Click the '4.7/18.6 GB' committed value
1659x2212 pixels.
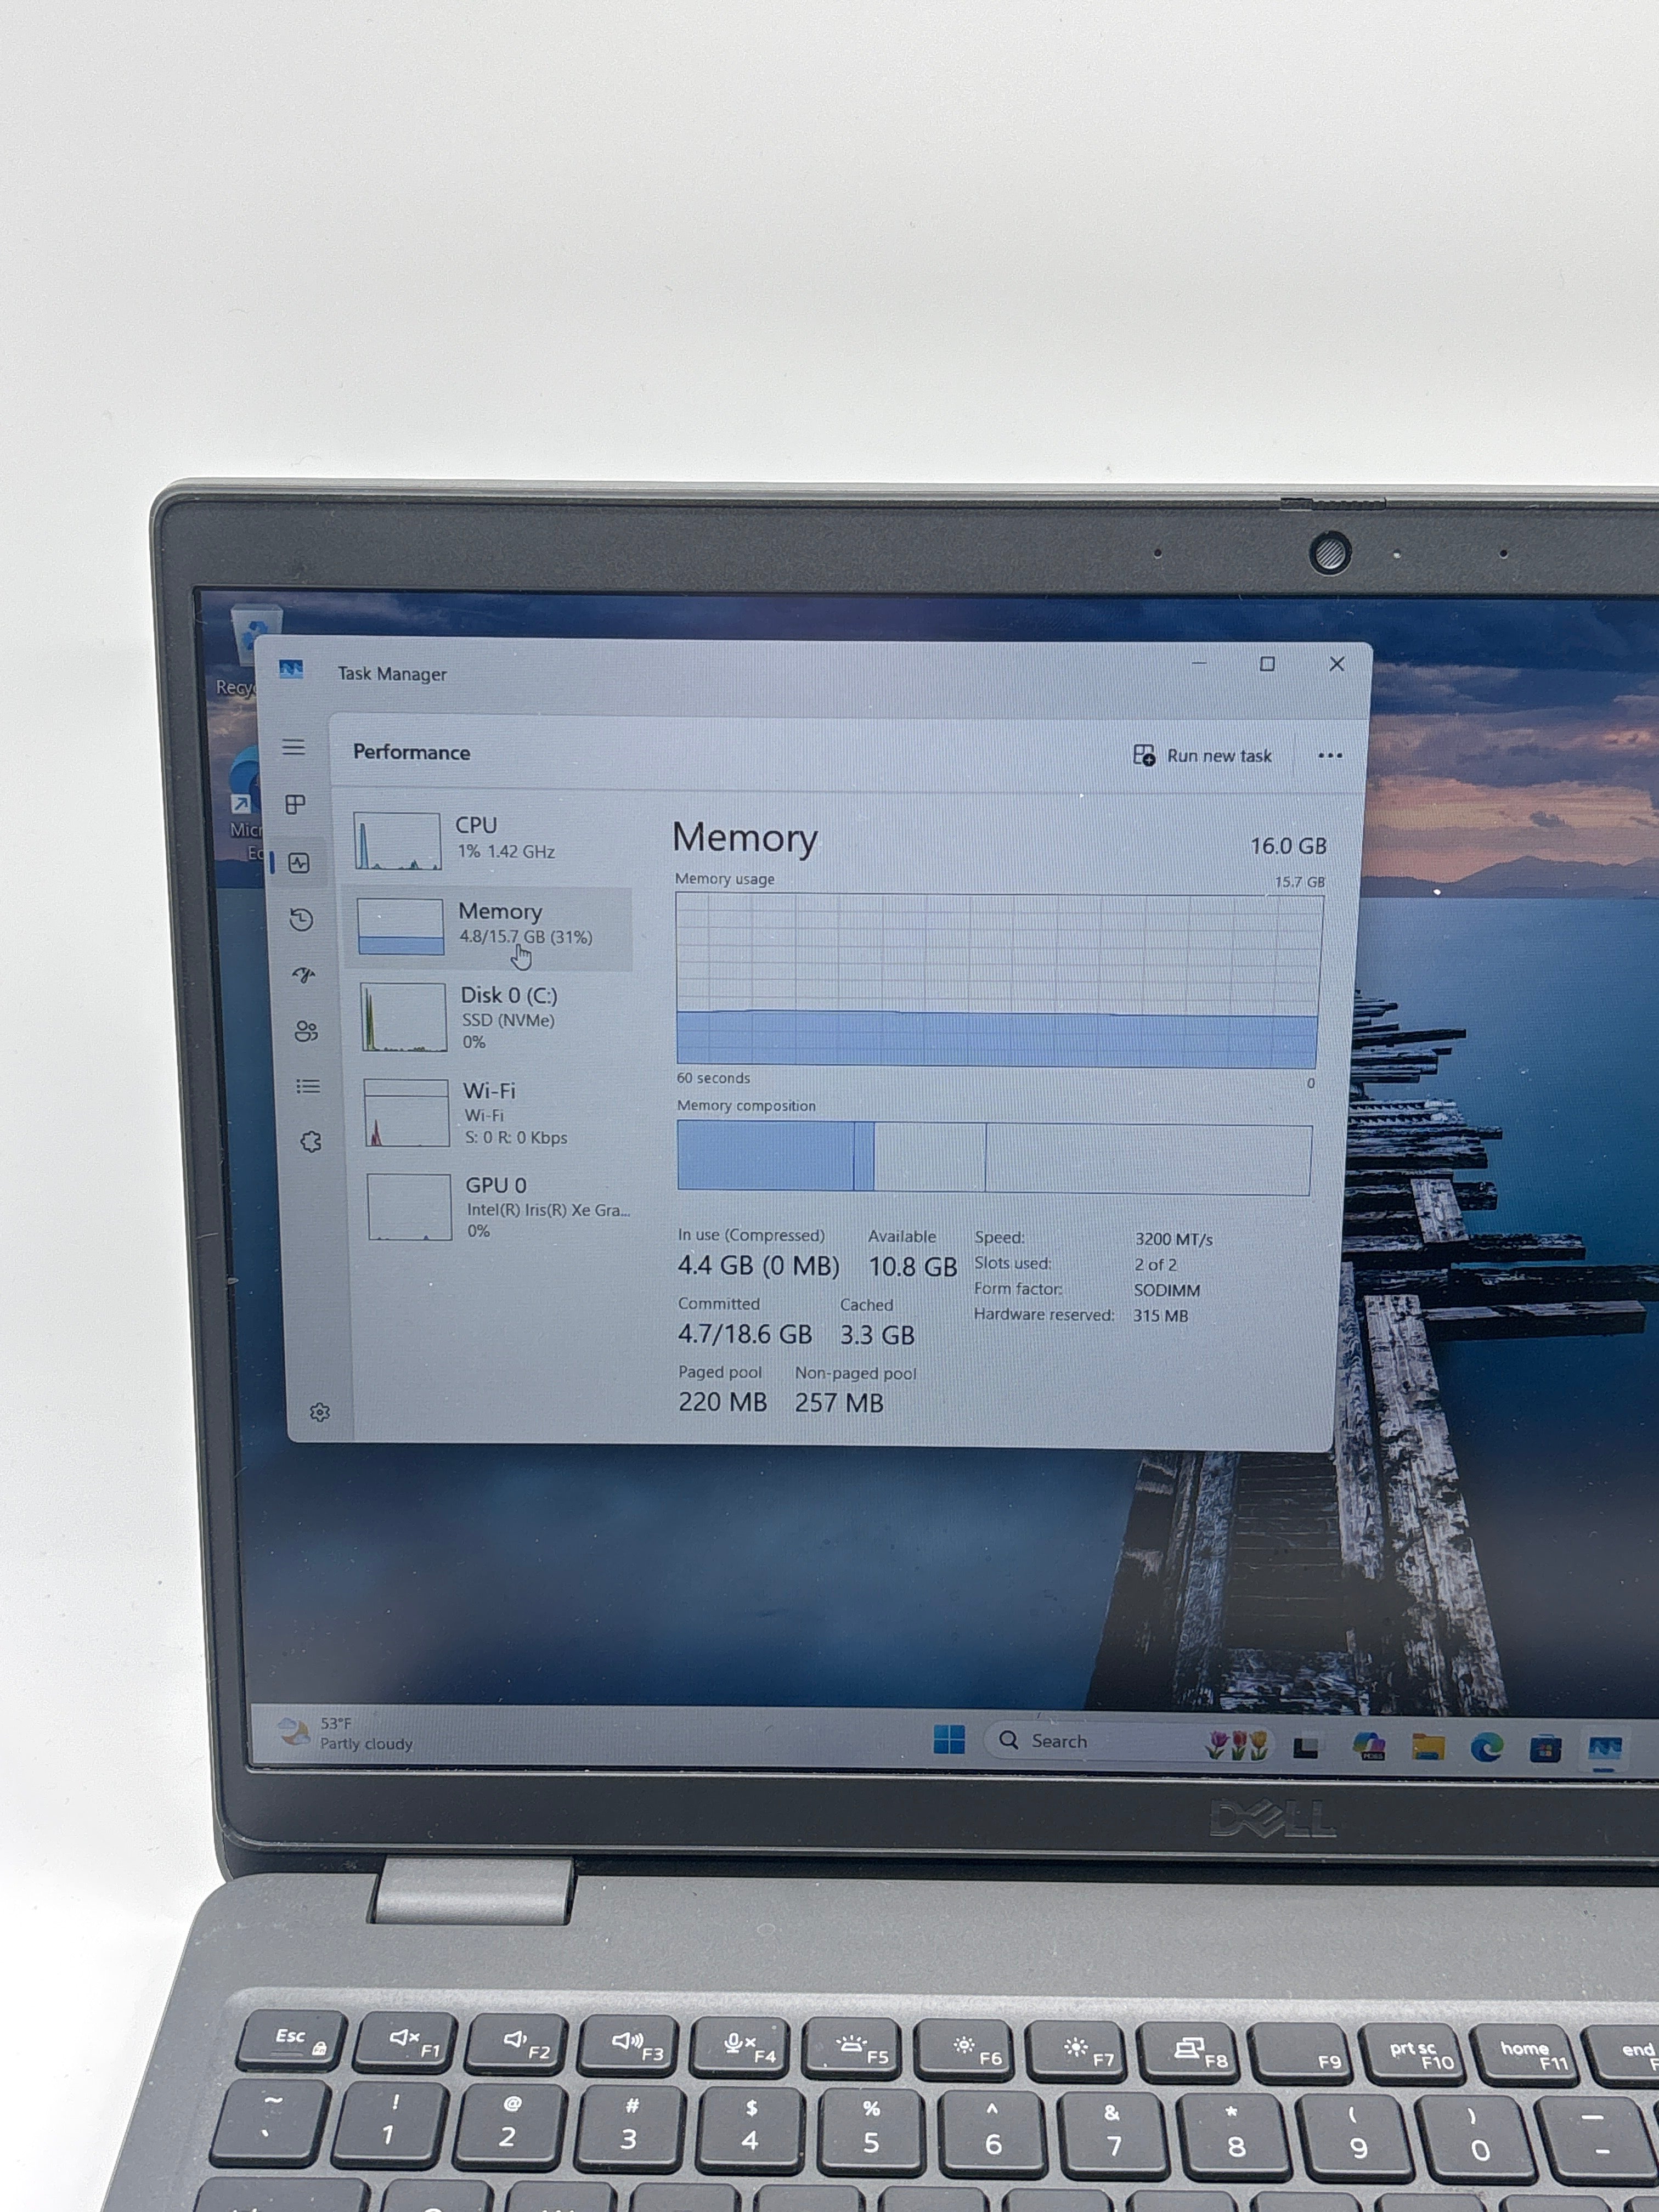[x=745, y=1334]
